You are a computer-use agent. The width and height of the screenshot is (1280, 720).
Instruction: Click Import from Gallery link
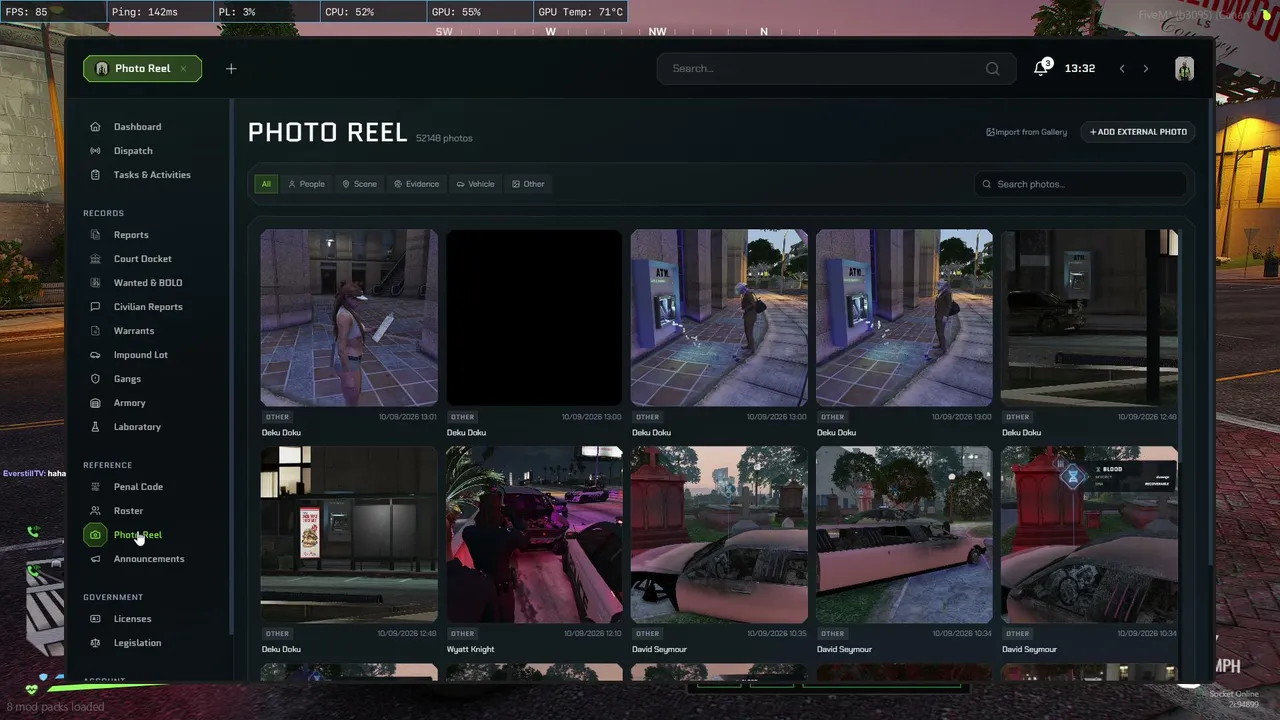coord(1026,132)
